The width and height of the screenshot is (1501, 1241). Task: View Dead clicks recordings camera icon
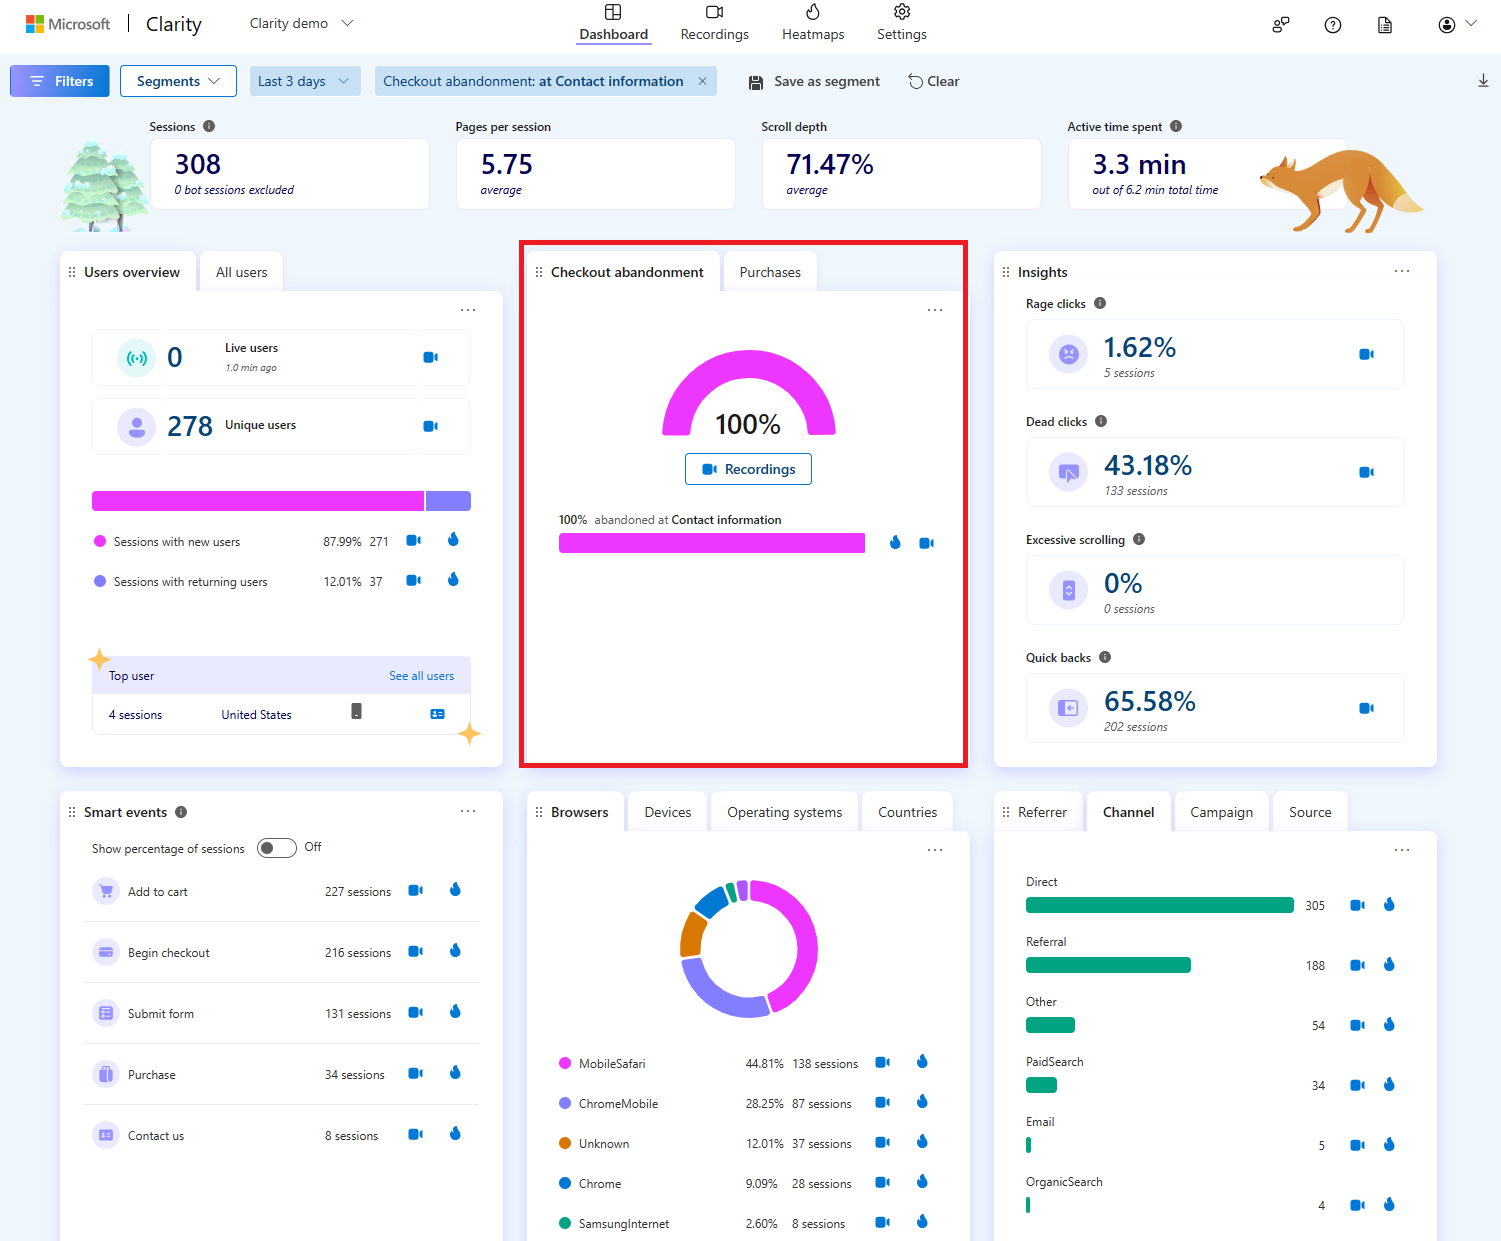point(1367,472)
